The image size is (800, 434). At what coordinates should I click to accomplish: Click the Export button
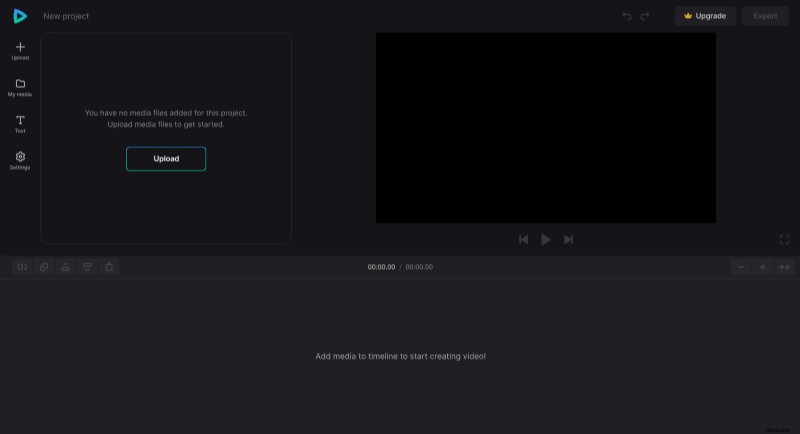[x=765, y=16]
